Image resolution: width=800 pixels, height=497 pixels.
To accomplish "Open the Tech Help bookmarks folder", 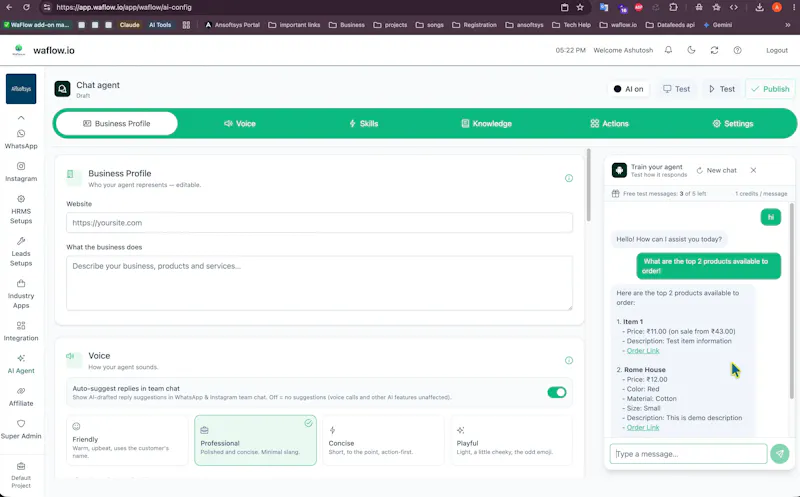I will [x=571, y=24].
